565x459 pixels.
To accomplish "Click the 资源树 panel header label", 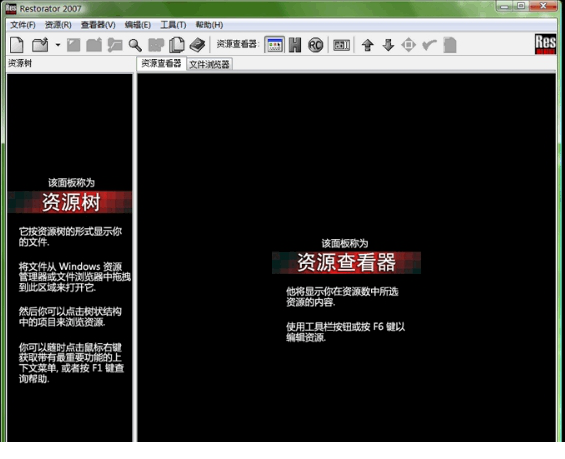I will point(20,63).
